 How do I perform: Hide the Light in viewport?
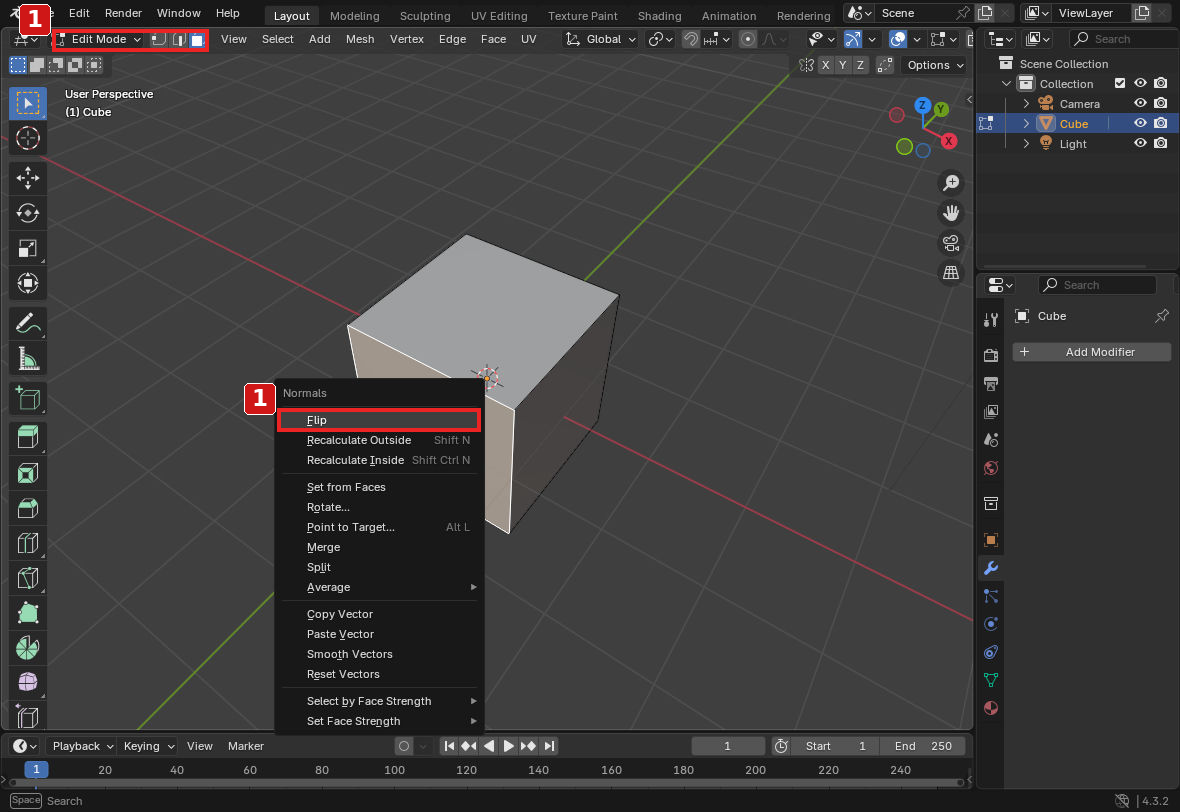coord(1140,143)
